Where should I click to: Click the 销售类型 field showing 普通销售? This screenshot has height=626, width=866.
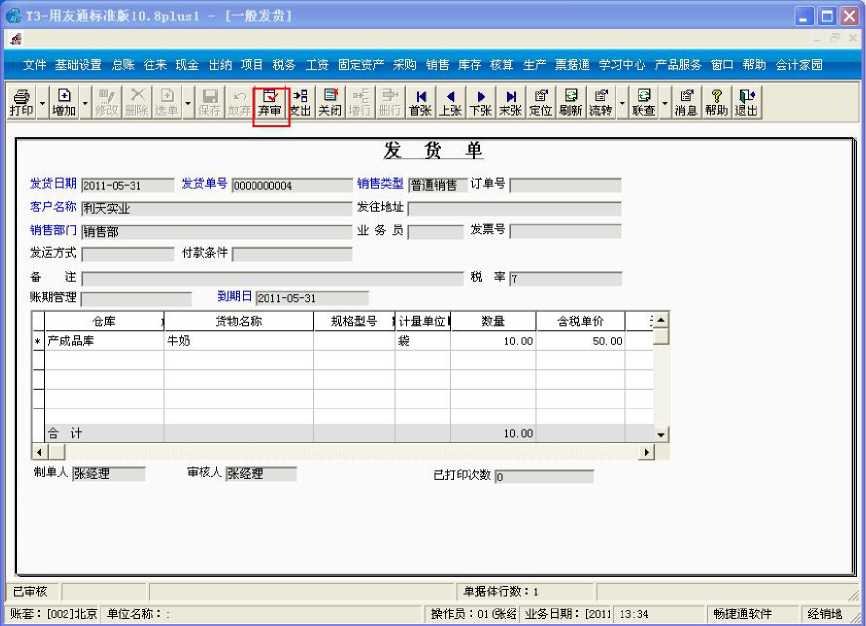tap(437, 185)
